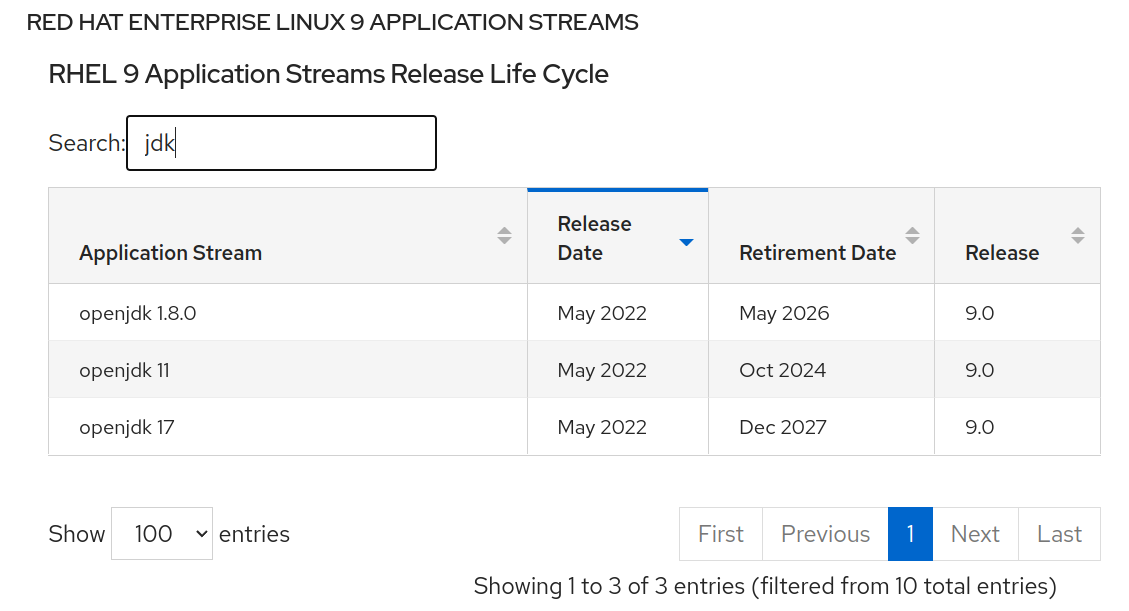Viewport: 1129px width, 611px height.
Task: Click the Oct 2024 retirement date cell
Action: coord(783,370)
